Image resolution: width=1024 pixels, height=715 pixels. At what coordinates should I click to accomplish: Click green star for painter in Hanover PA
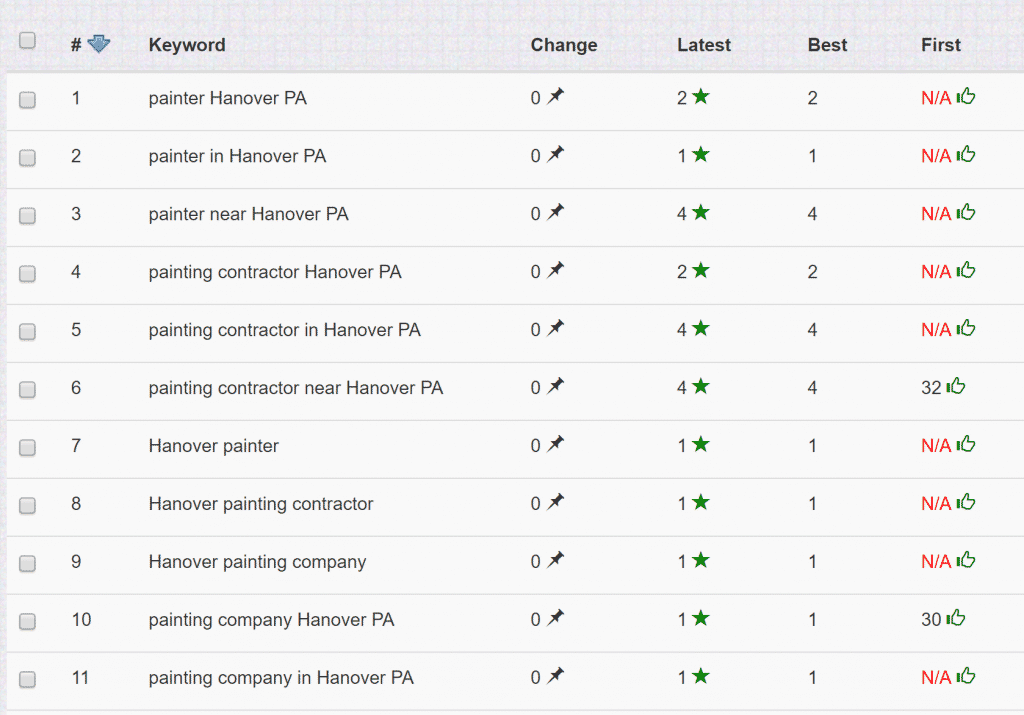(x=701, y=155)
